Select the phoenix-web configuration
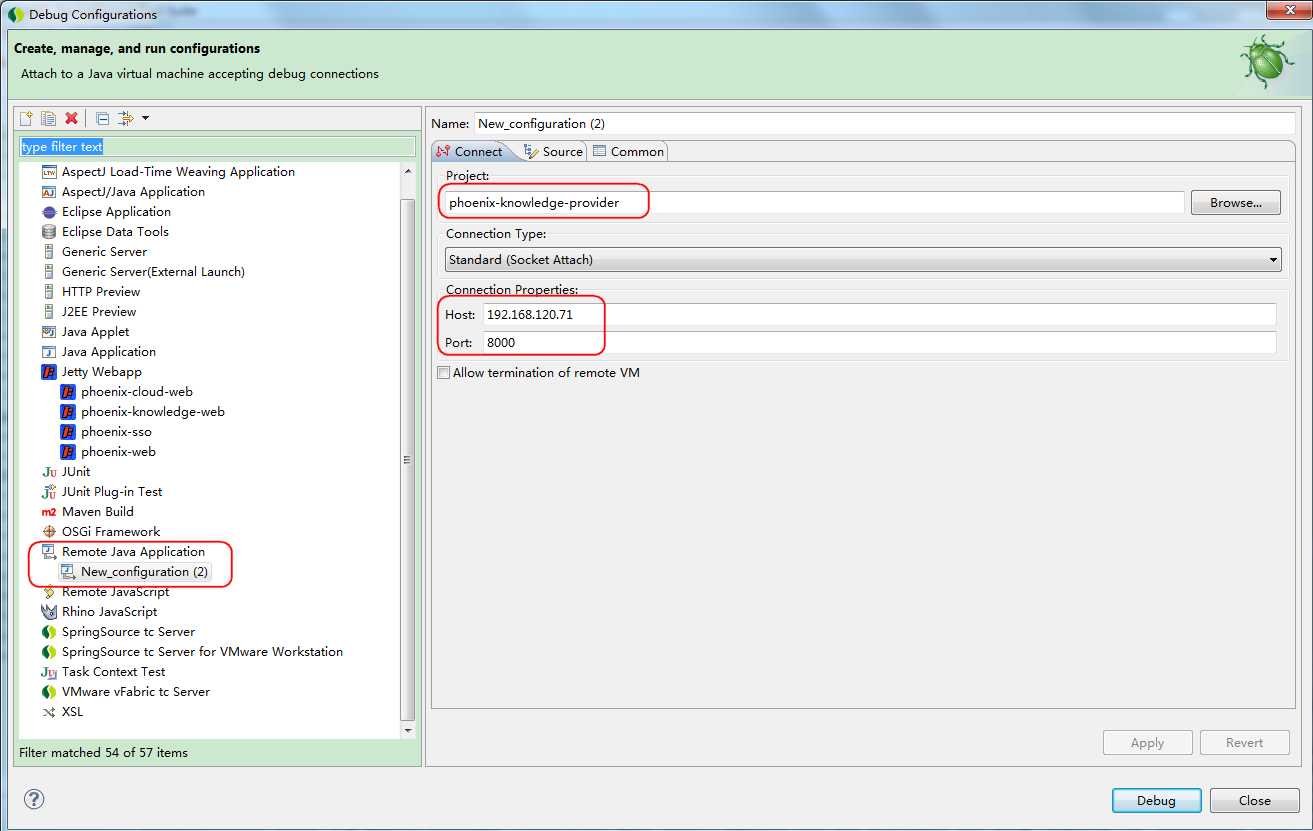1313x831 pixels. coord(118,452)
